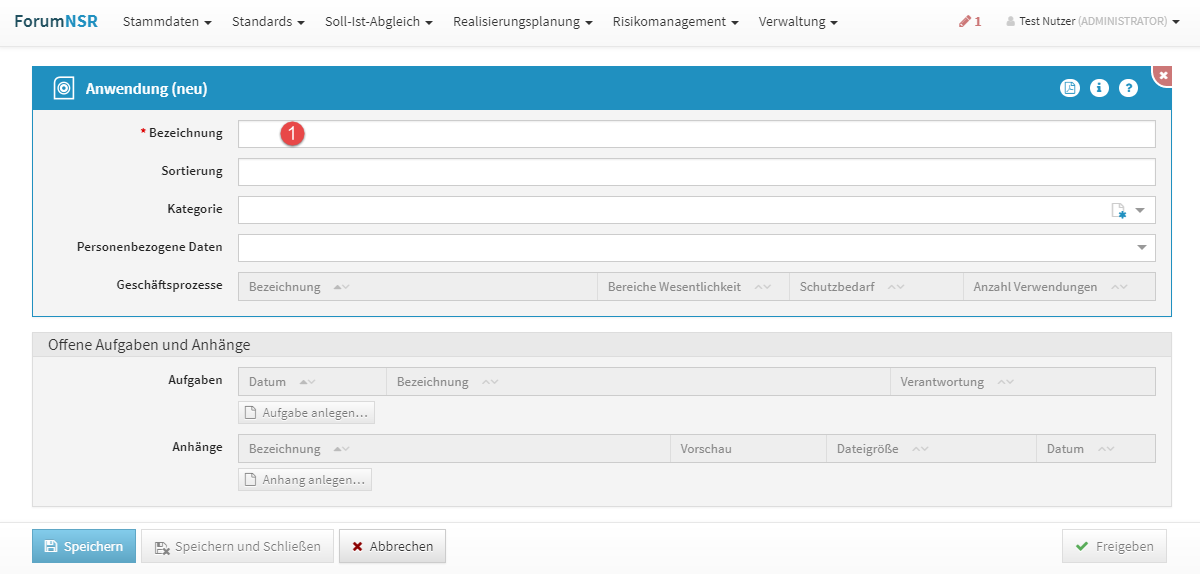This screenshot has height=574, width=1200.
Task: Click the red pencil edit counter icon
Action: point(969,21)
